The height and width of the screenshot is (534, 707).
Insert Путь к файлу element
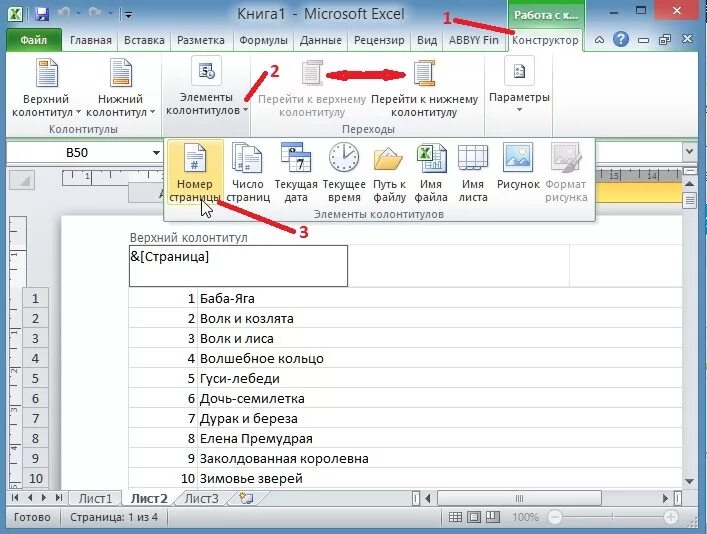pyautogui.click(x=389, y=173)
